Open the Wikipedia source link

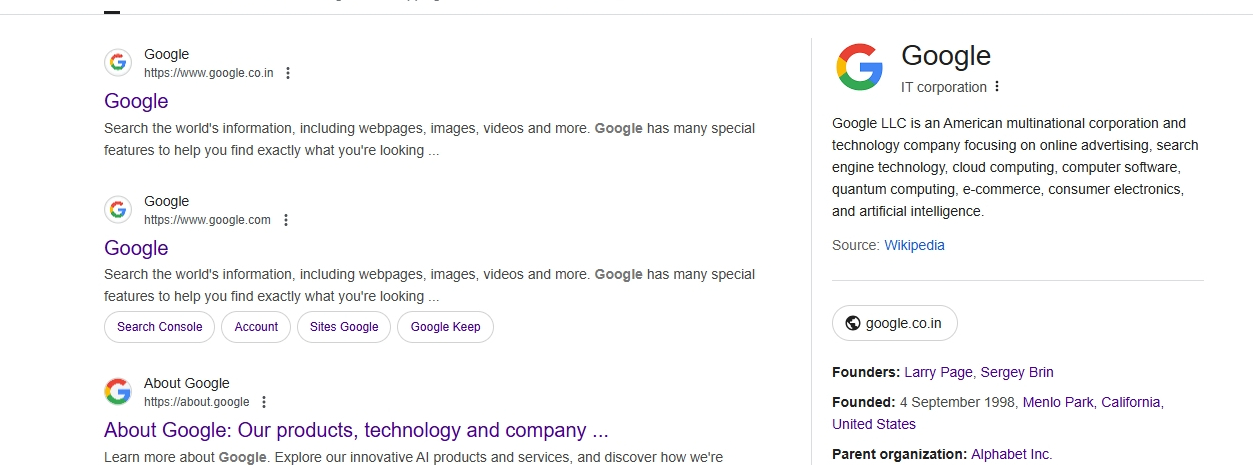point(914,245)
